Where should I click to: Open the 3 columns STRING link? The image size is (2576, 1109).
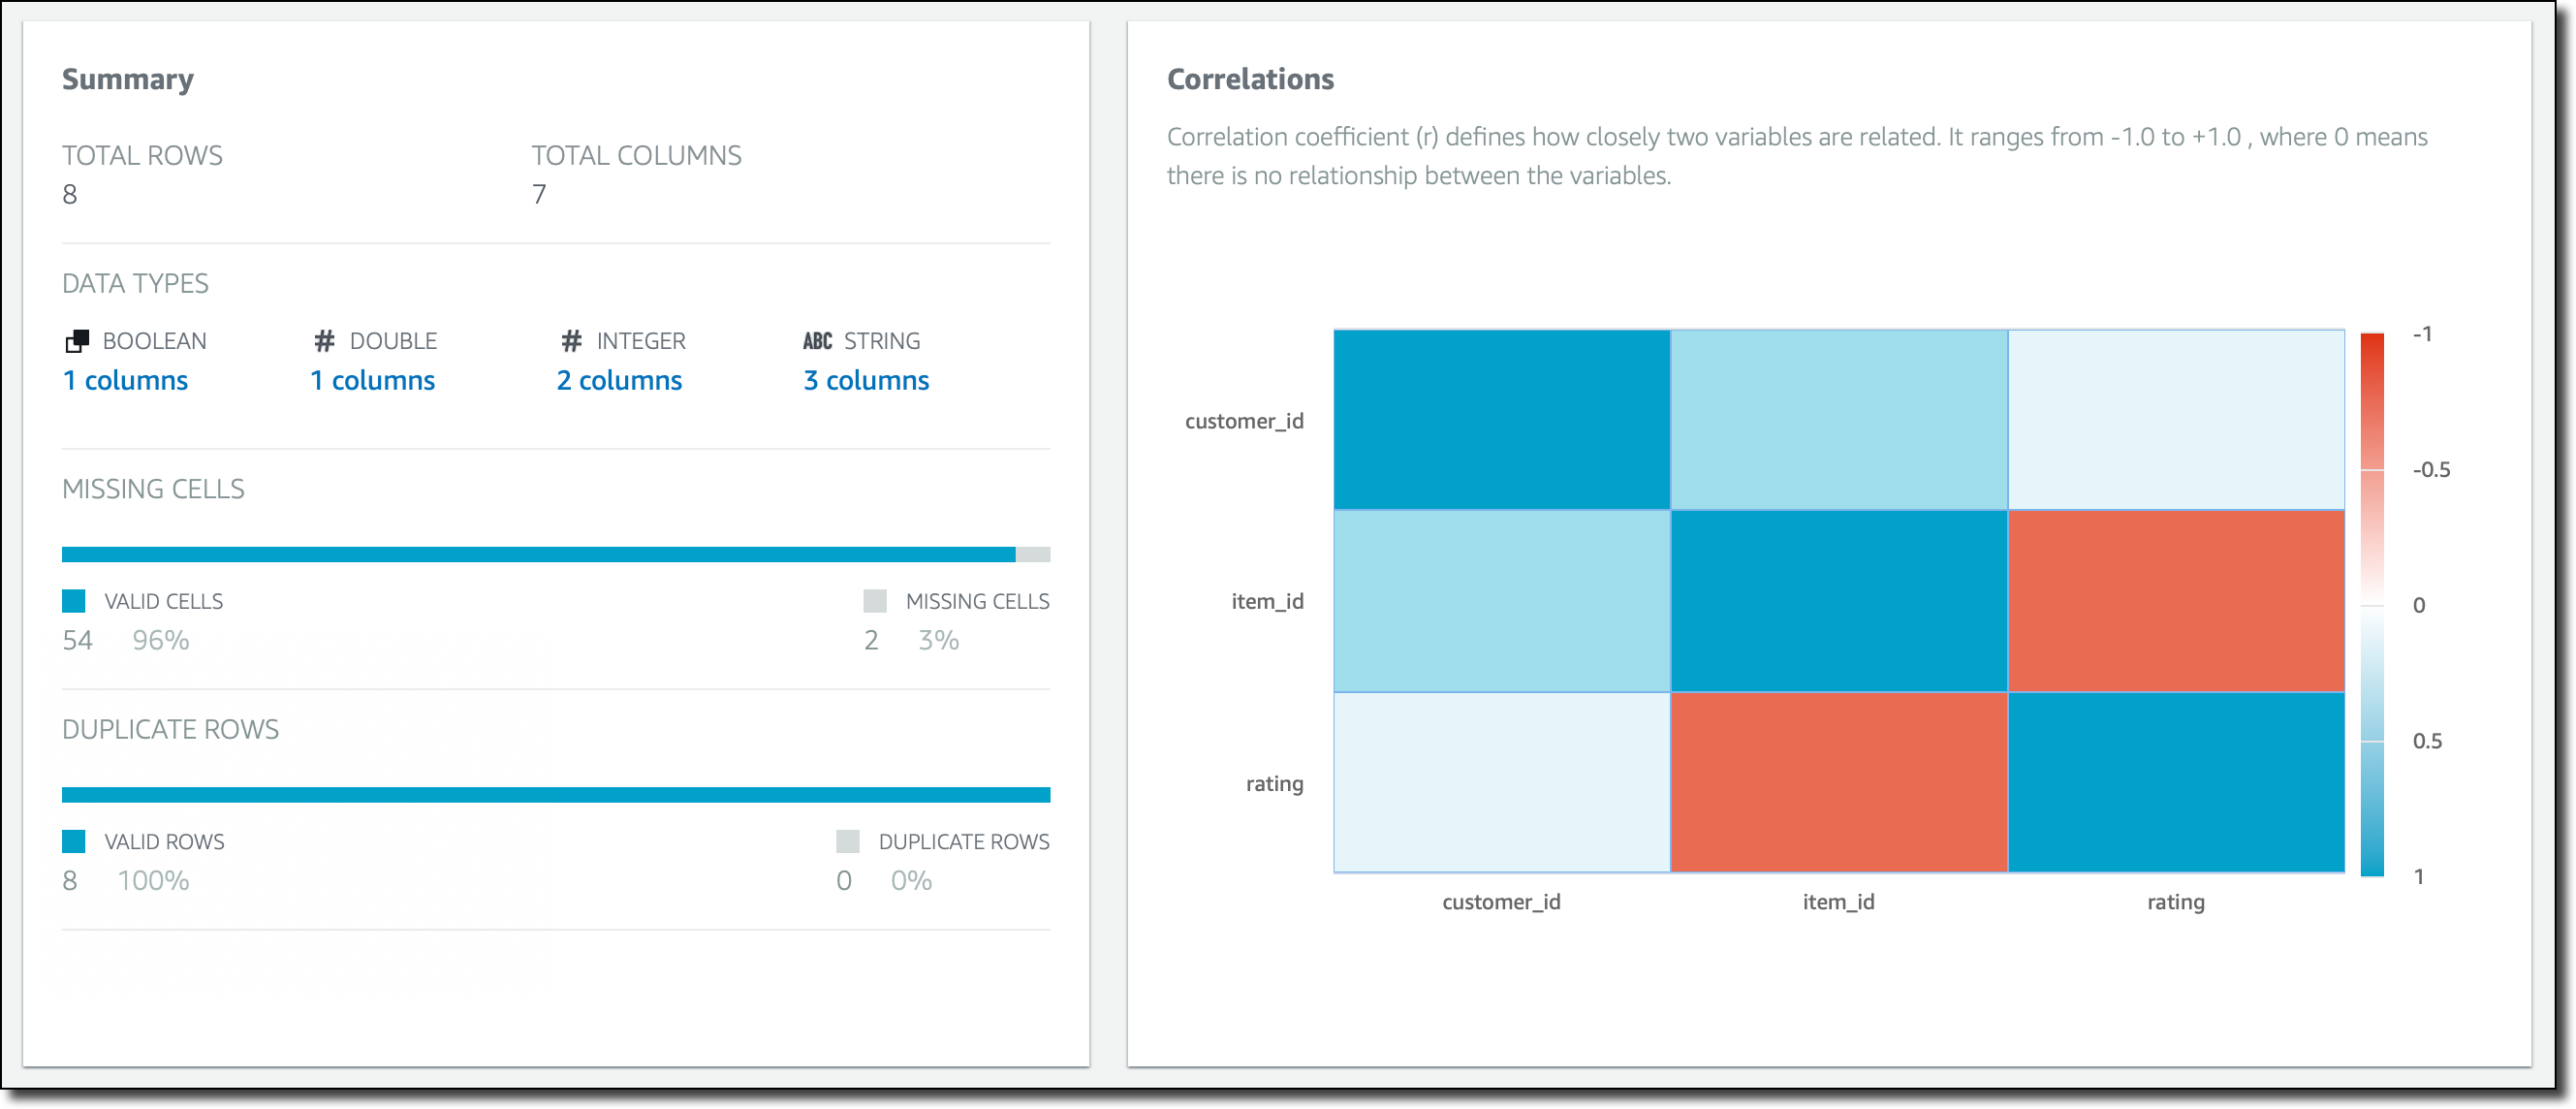pos(866,381)
